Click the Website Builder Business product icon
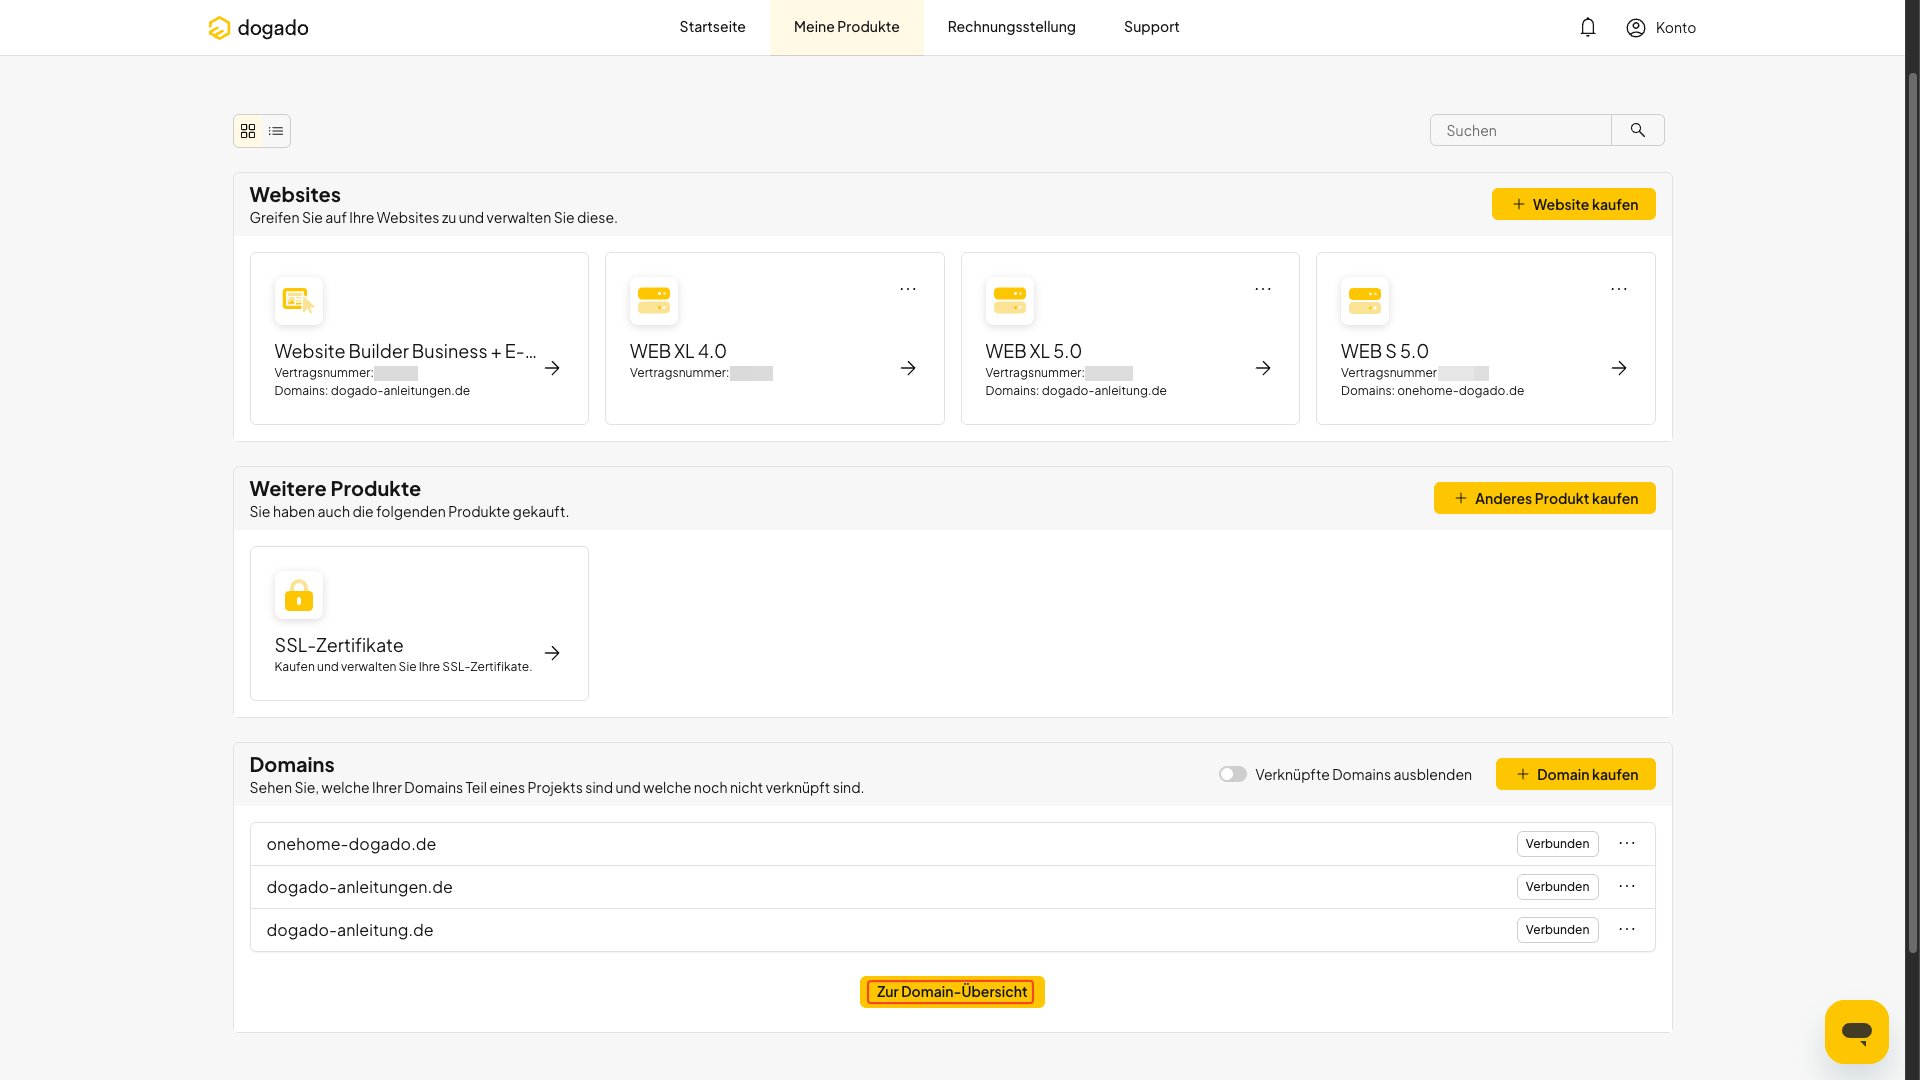Screen dimensions: 1920x1080 (x=299, y=301)
